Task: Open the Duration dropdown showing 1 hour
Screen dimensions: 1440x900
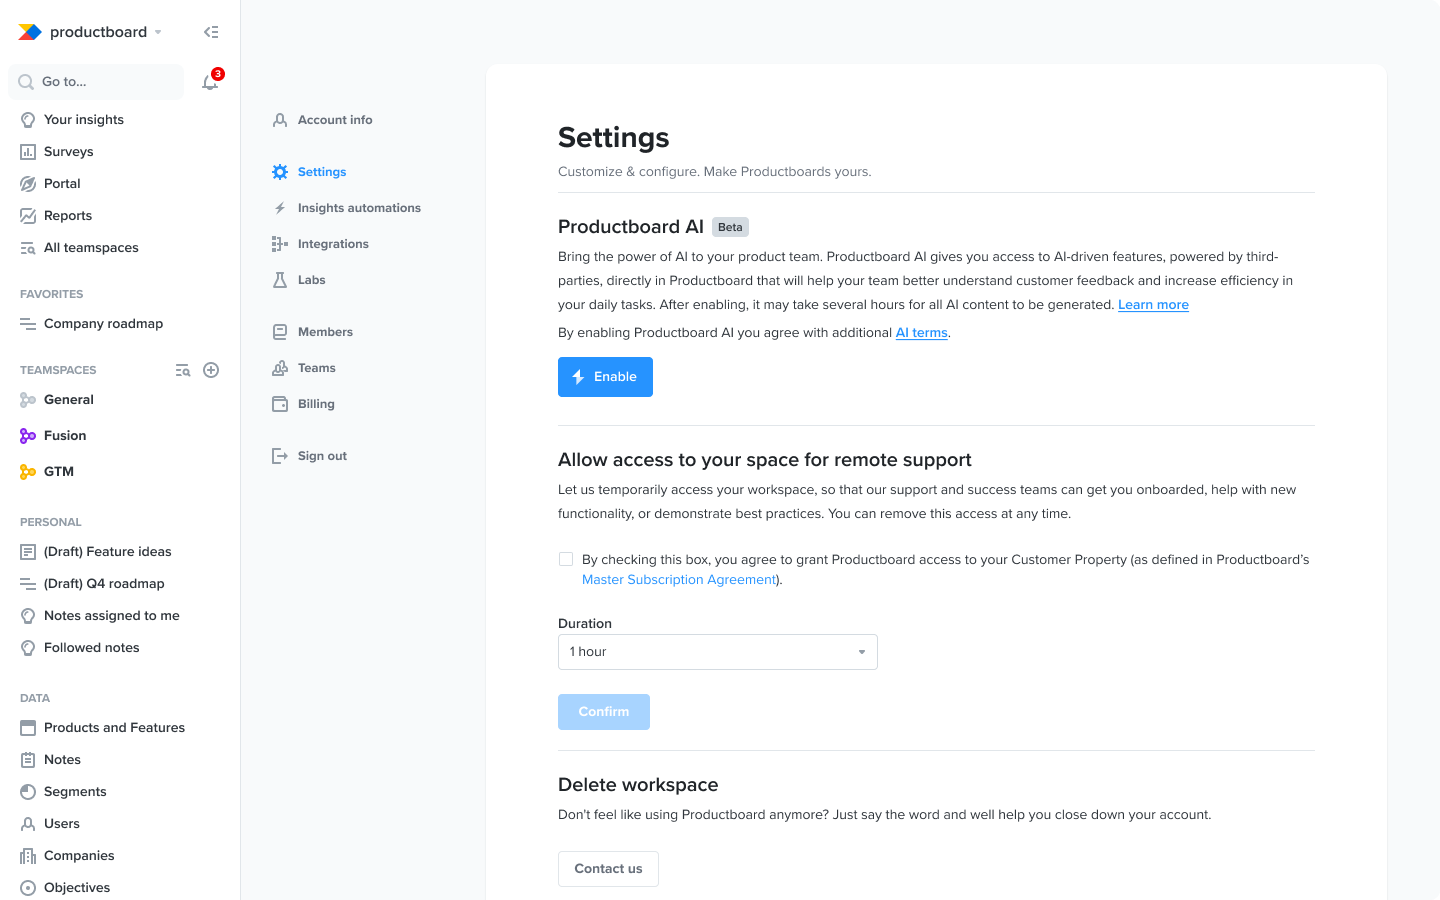Action: [717, 652]
